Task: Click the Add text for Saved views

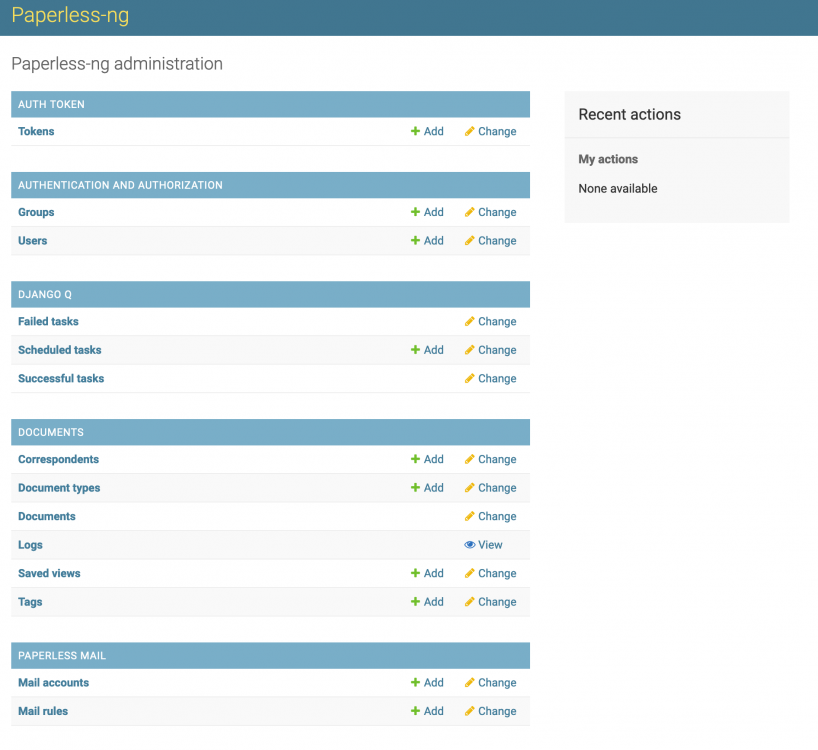Action: (x=434, y=573)
